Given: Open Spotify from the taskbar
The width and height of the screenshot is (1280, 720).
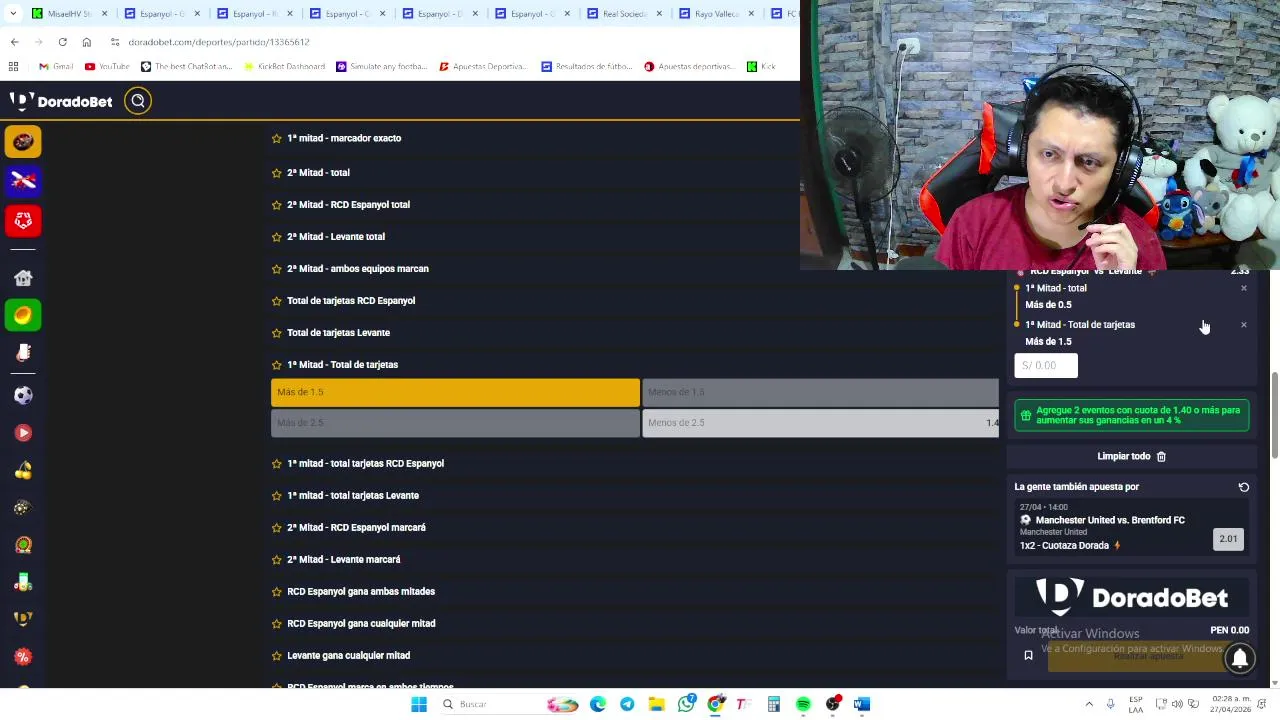Looking at the screenshot, I should 803,704.
